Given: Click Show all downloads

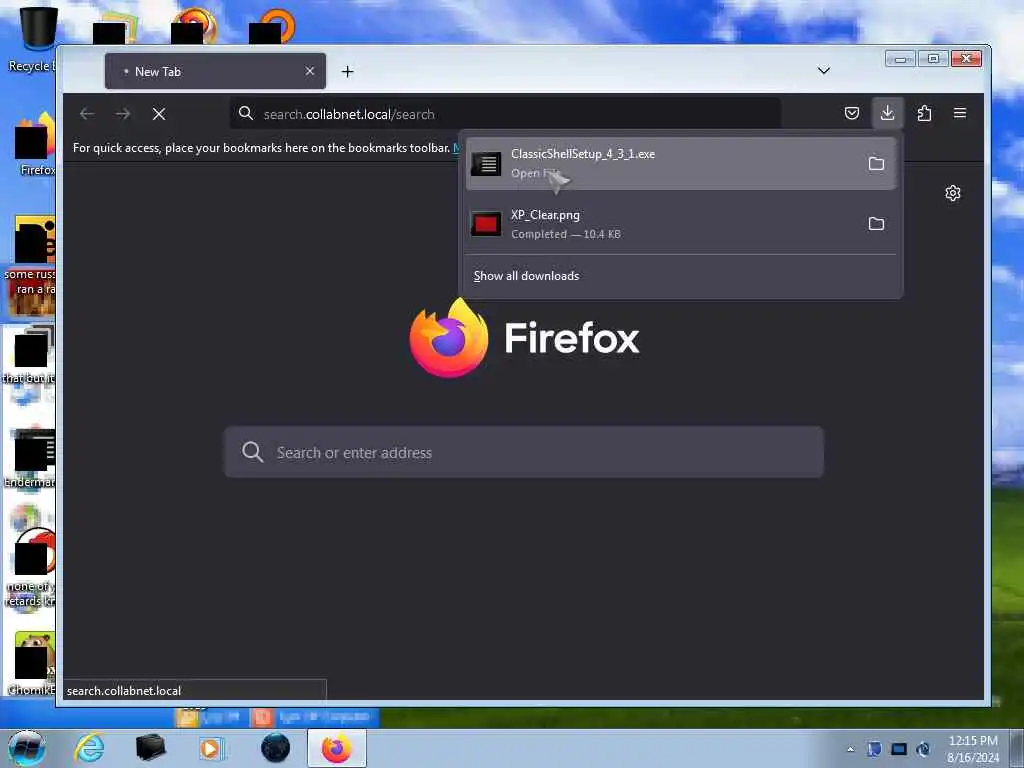Looking at the screenshot, I should click(526, 276).
